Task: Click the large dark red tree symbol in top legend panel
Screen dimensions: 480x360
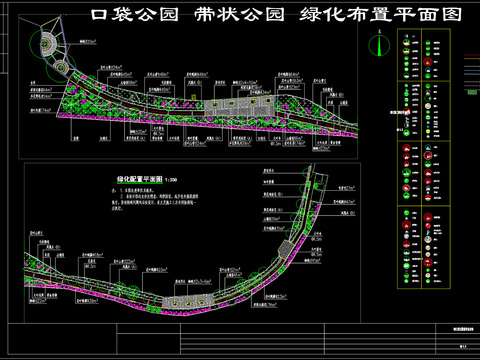Action: click(x=428, y=62)
